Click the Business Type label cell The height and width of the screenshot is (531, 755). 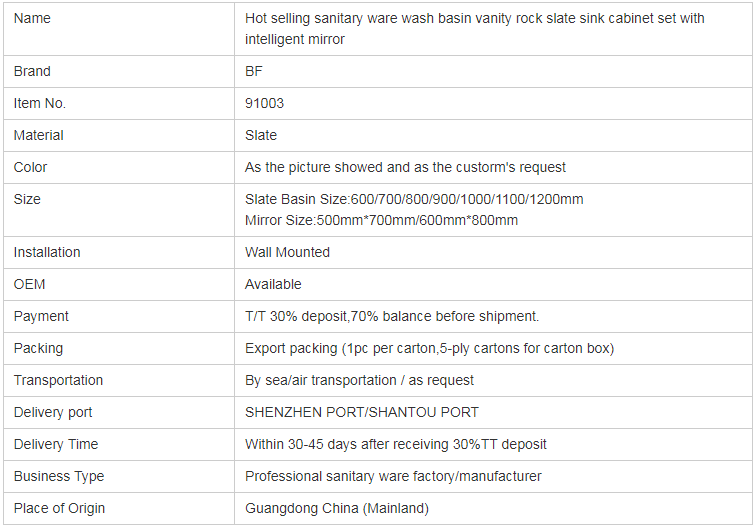119,477
